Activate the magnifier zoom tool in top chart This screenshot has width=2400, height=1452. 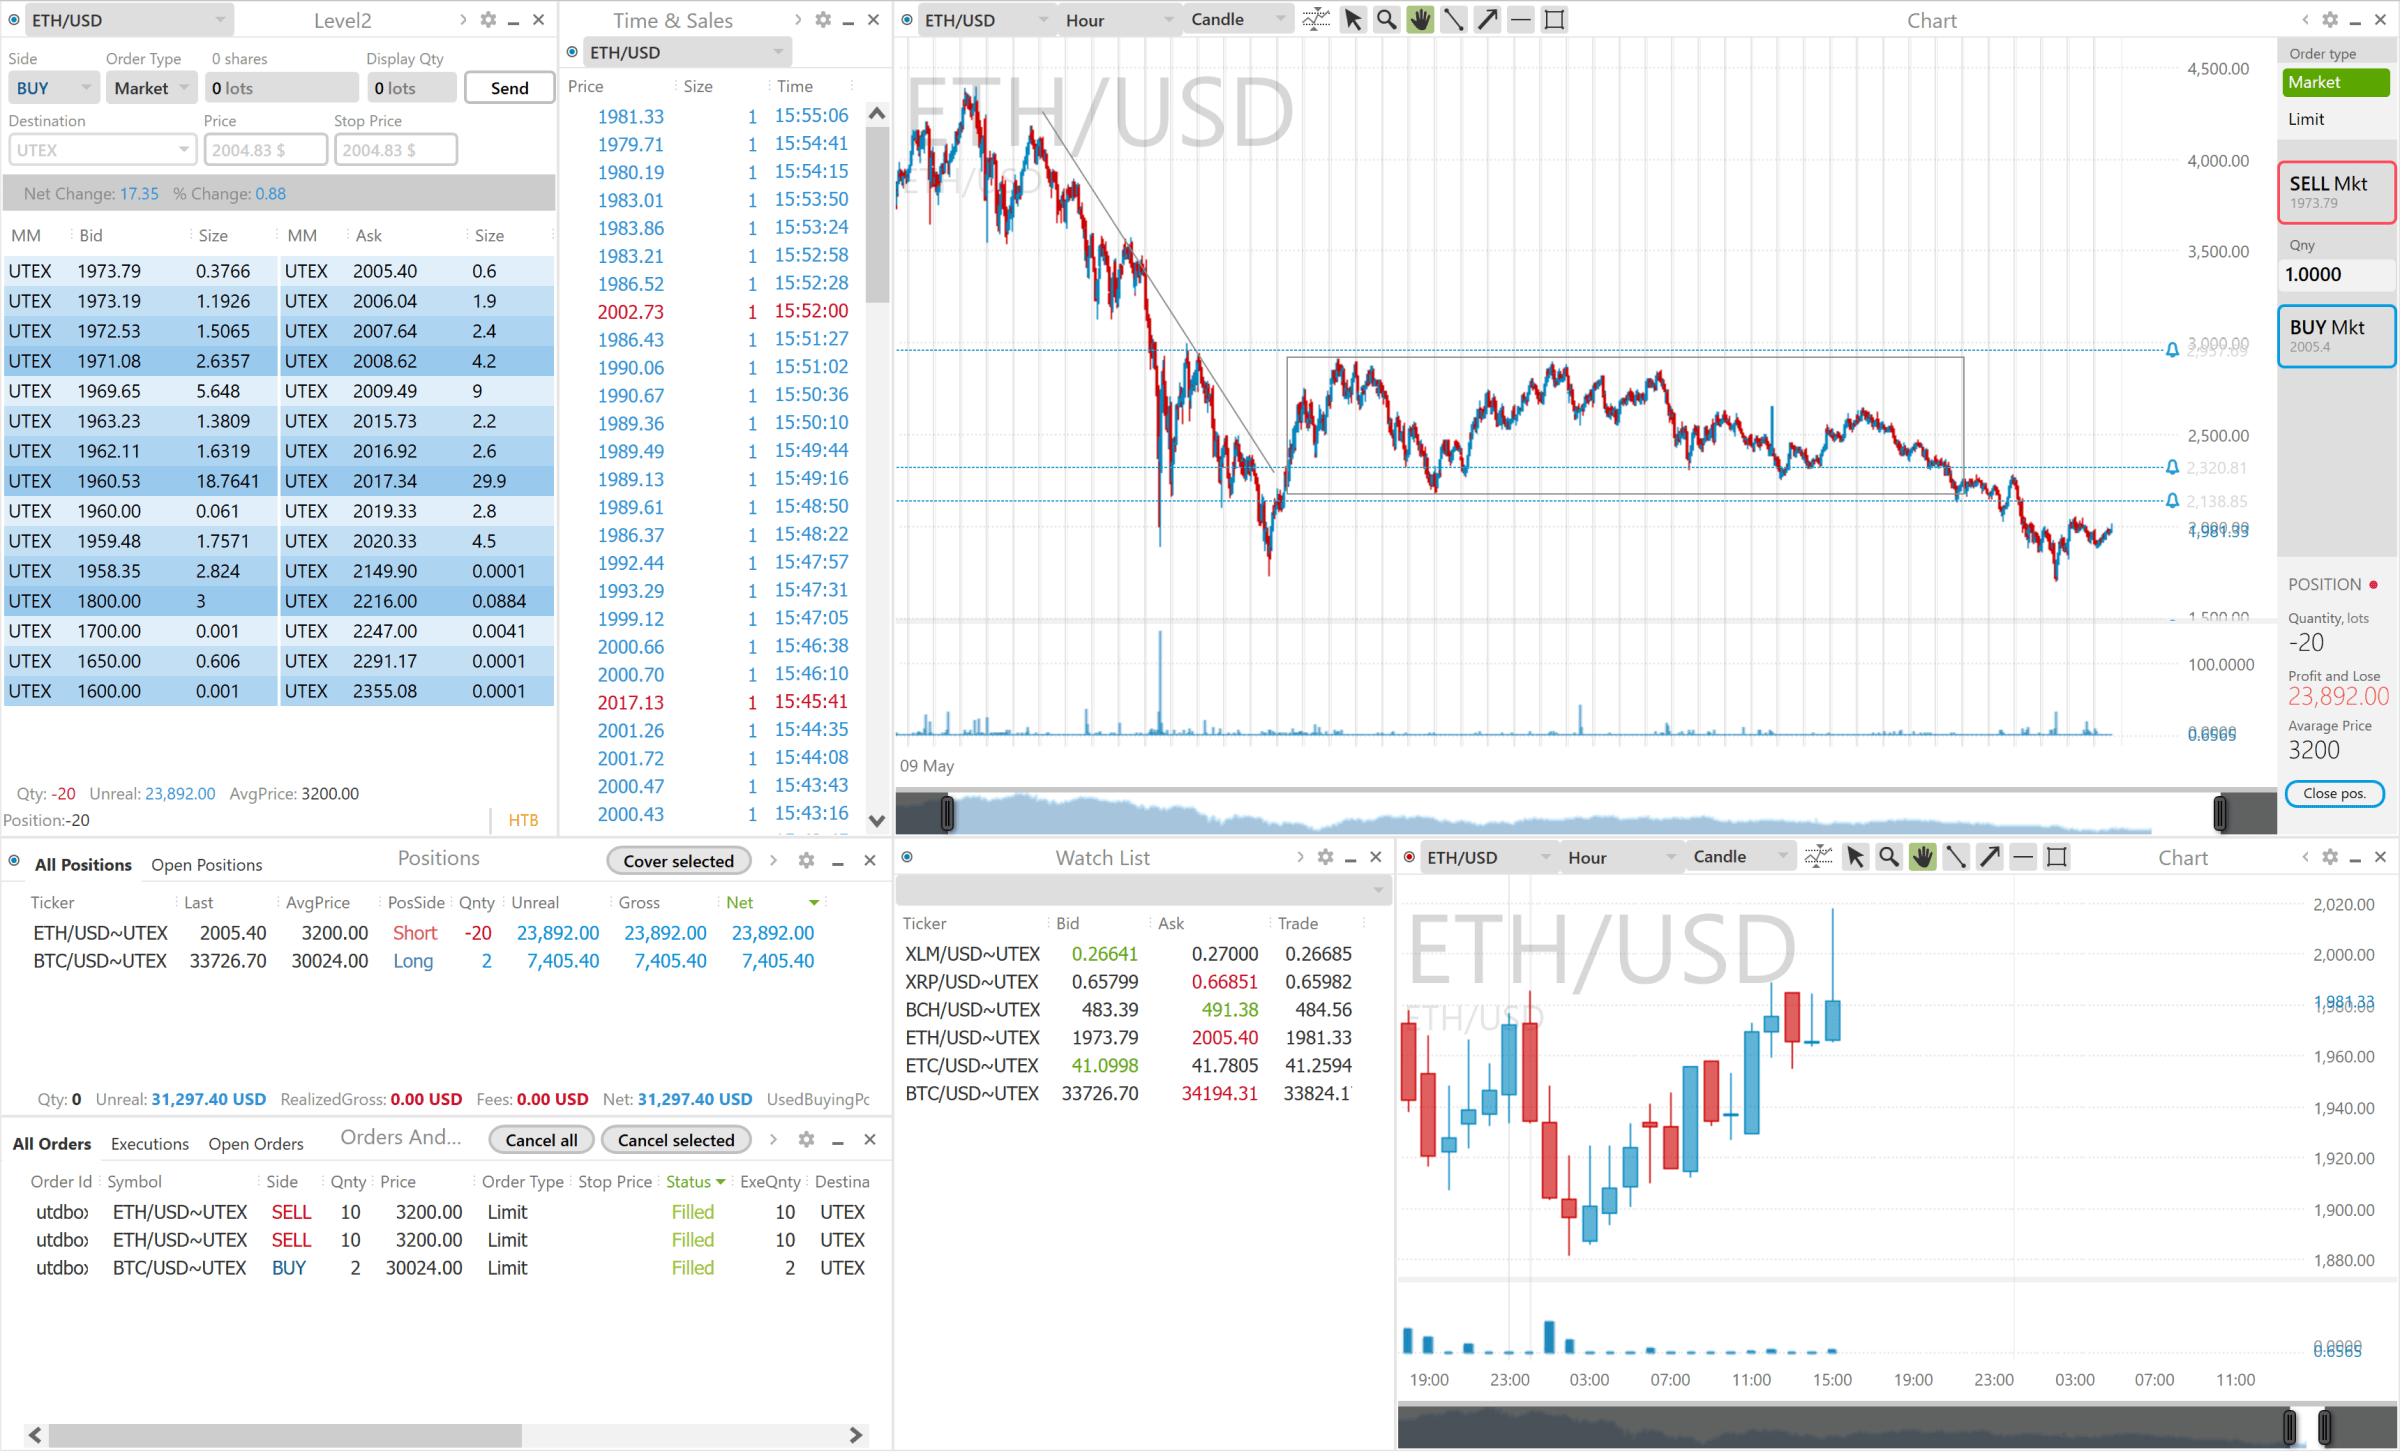(x=1387, y=20)
